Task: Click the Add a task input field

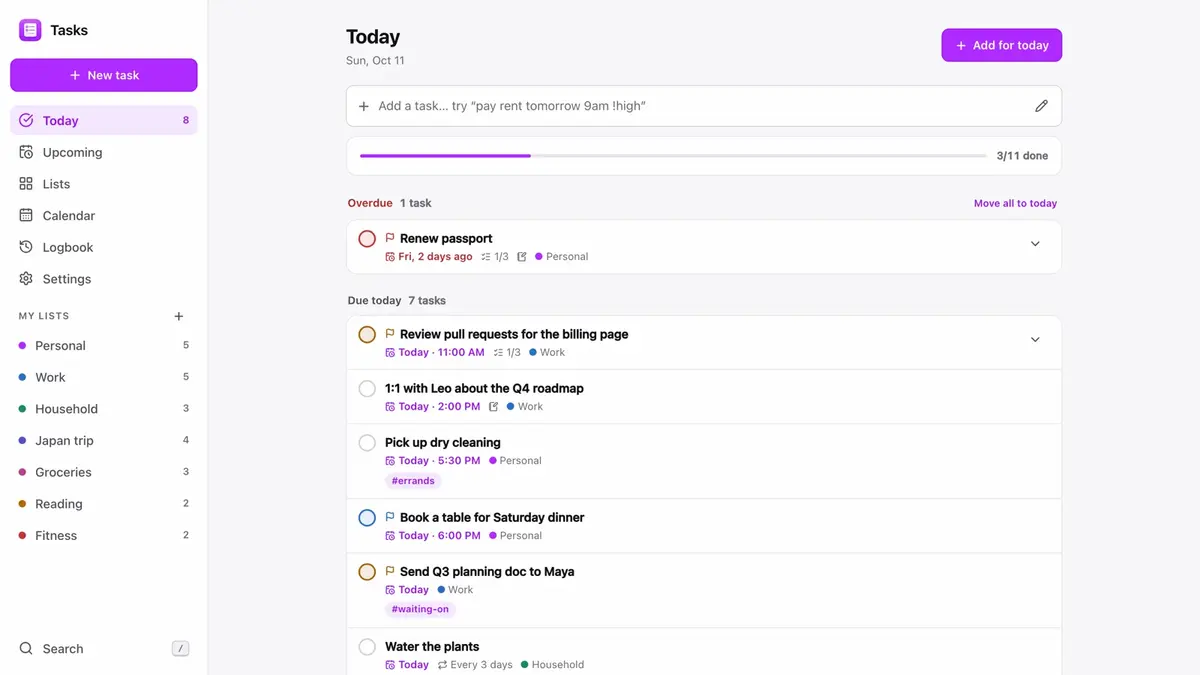Action: pos(704,106)
